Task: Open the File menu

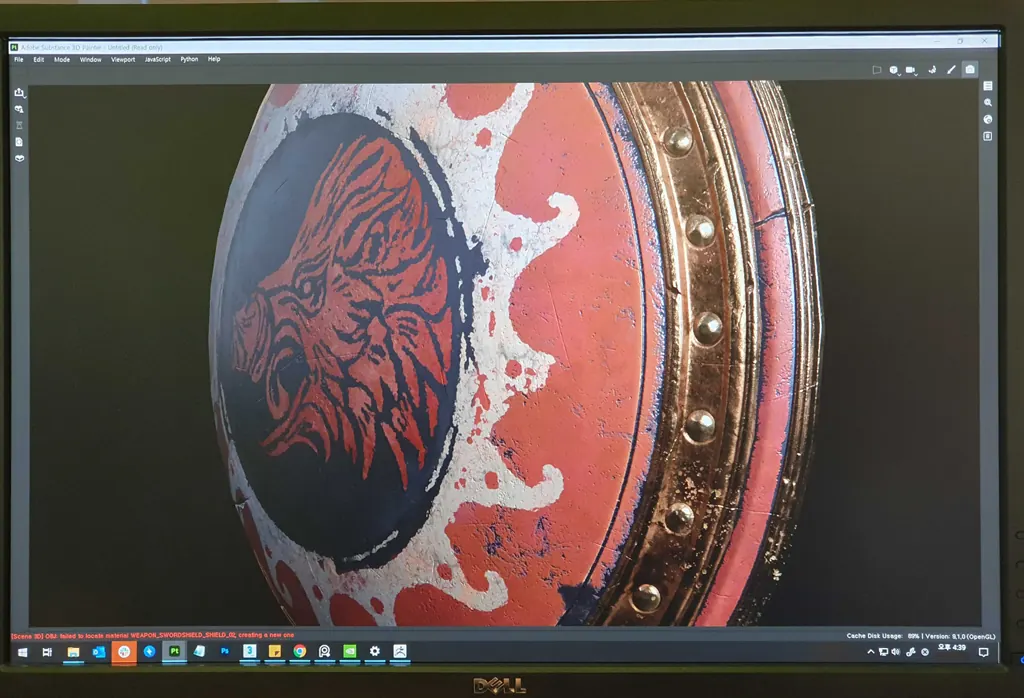Action: tap(19, 59)
